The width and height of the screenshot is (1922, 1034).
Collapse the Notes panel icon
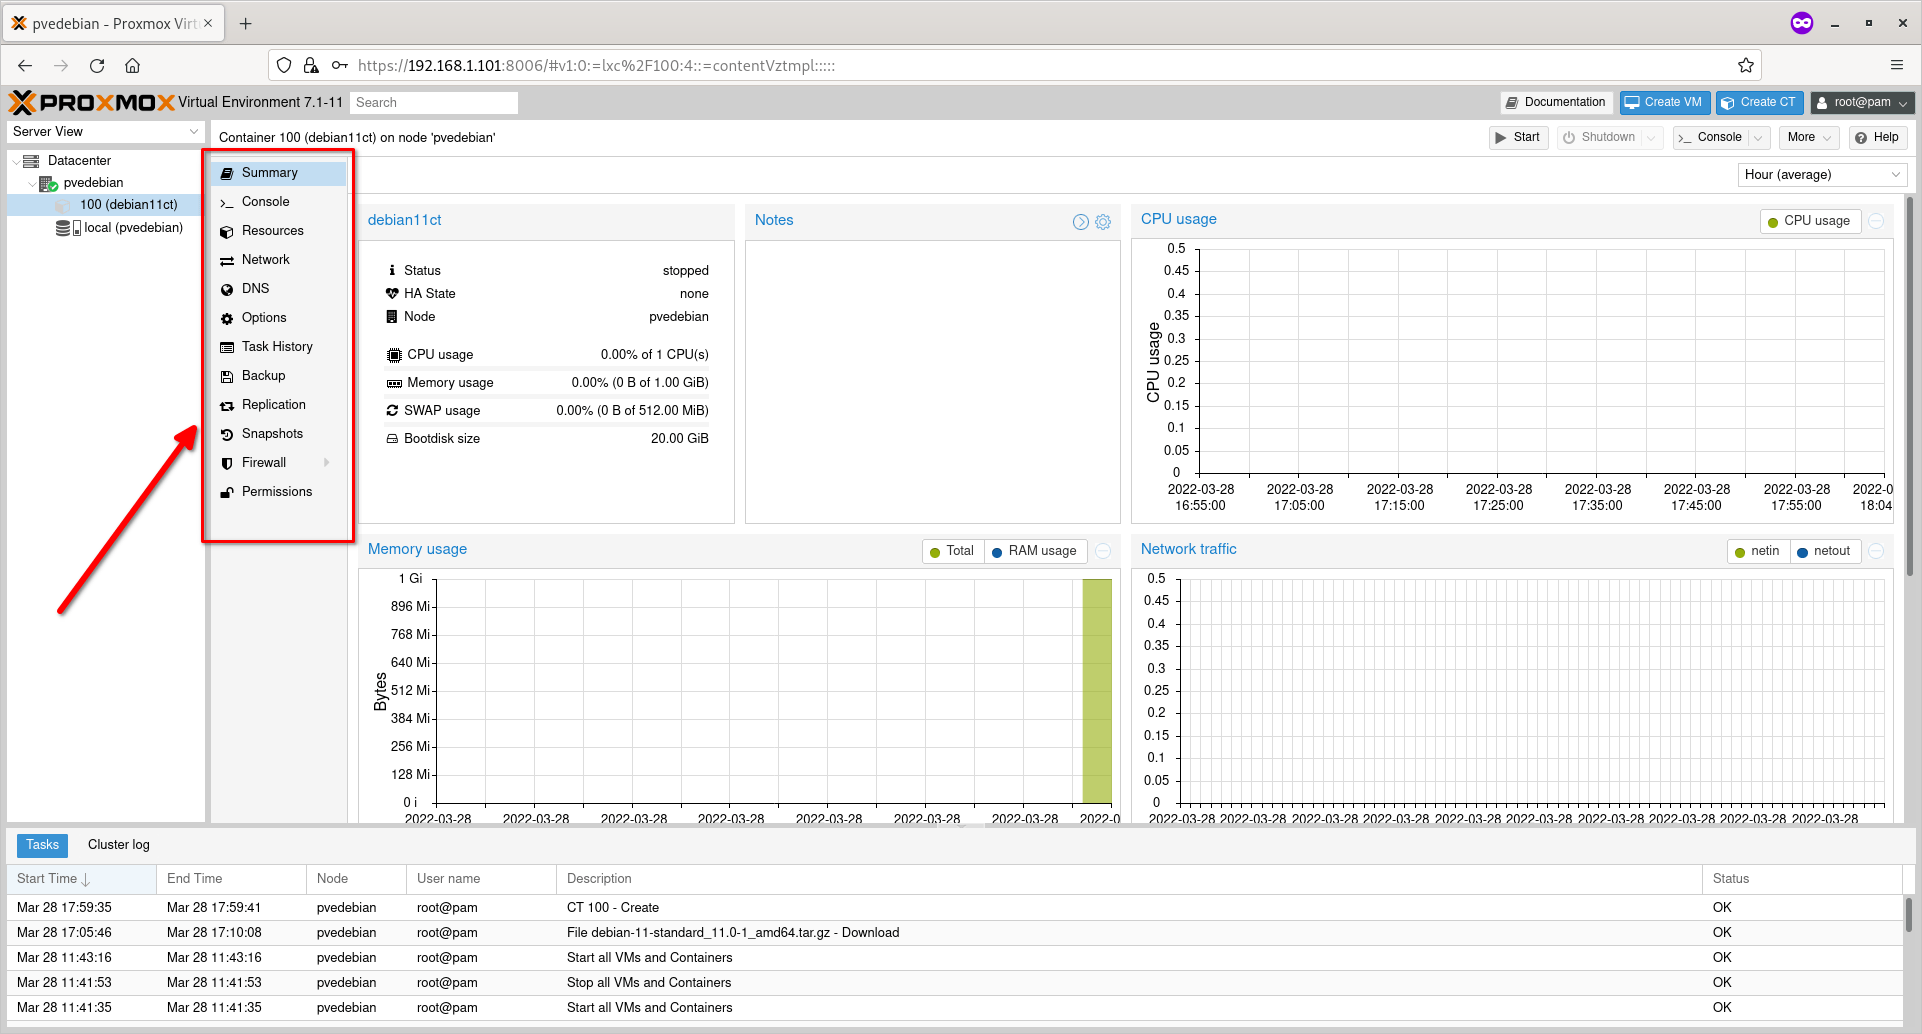coord(1080,222)
